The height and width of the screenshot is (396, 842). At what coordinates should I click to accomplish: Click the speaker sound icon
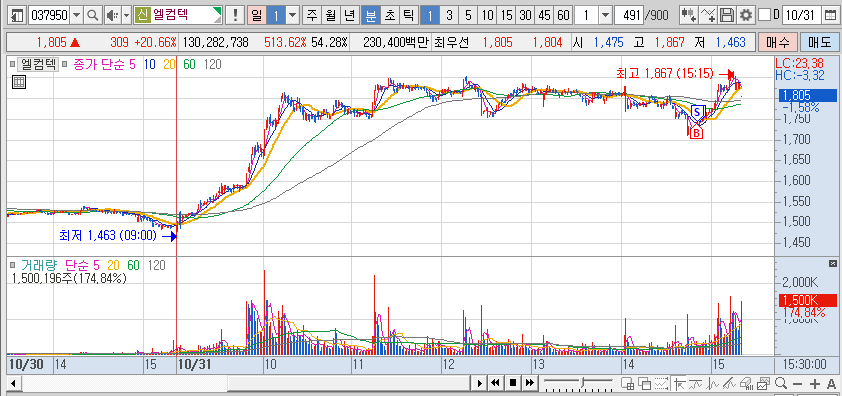tap(112, 15)
